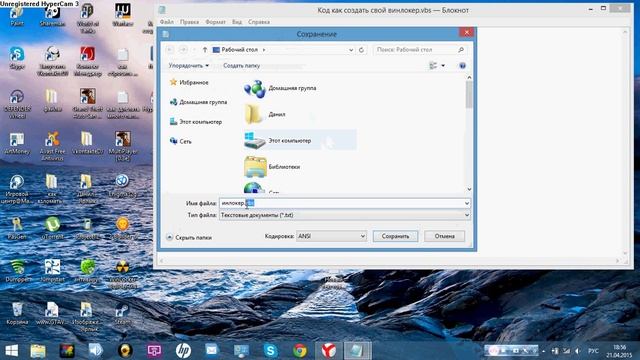Image resolution: width=640 pixels, height=360 pixels.
Task: Click the volume icon in the system tray
Action: click(577, 351)
